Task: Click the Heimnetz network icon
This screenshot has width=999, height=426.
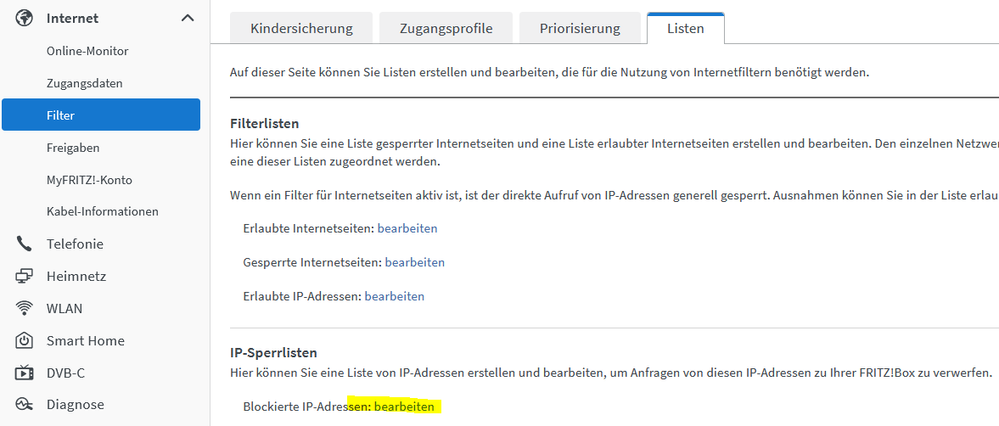Action: tap(25, 276)
